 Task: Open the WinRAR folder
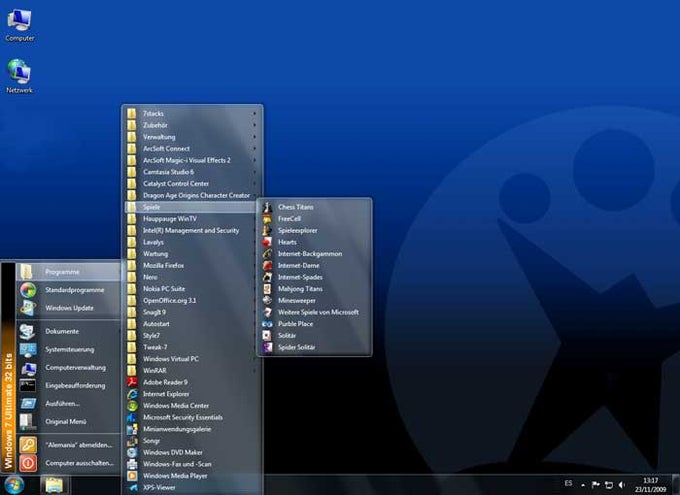click(193, 370)
